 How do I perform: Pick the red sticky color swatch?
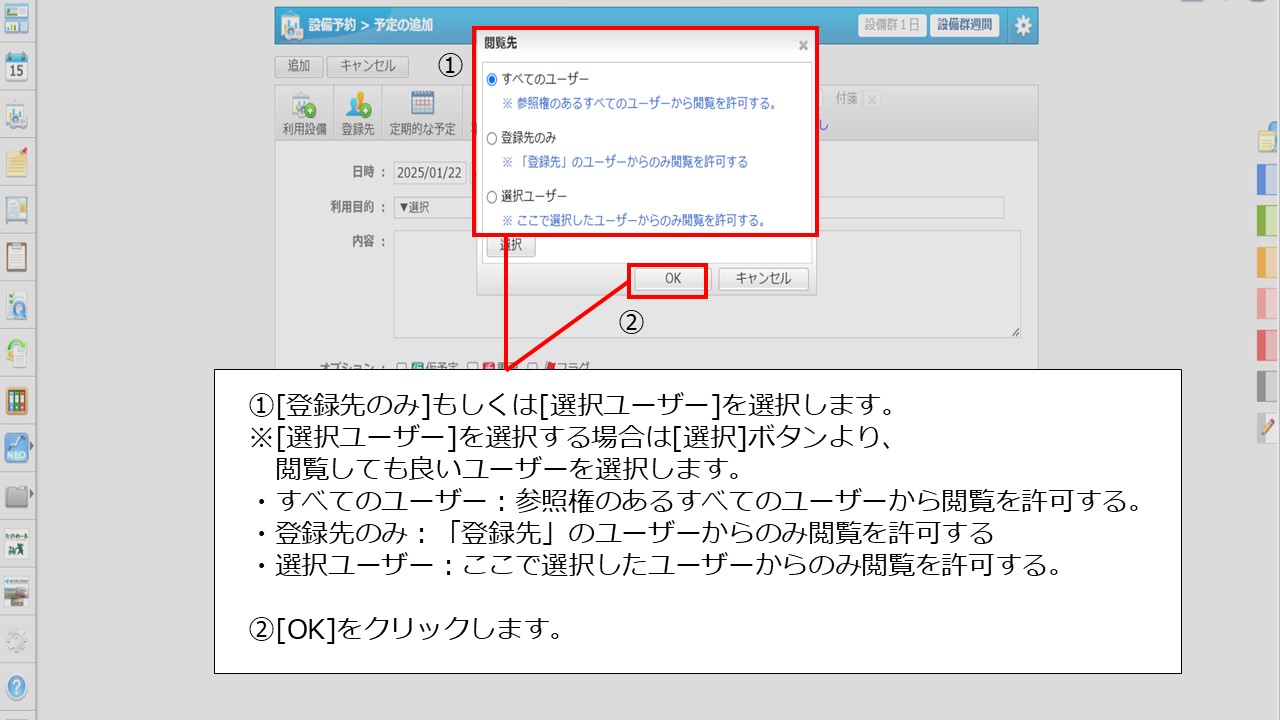[x=1267, y=344]
